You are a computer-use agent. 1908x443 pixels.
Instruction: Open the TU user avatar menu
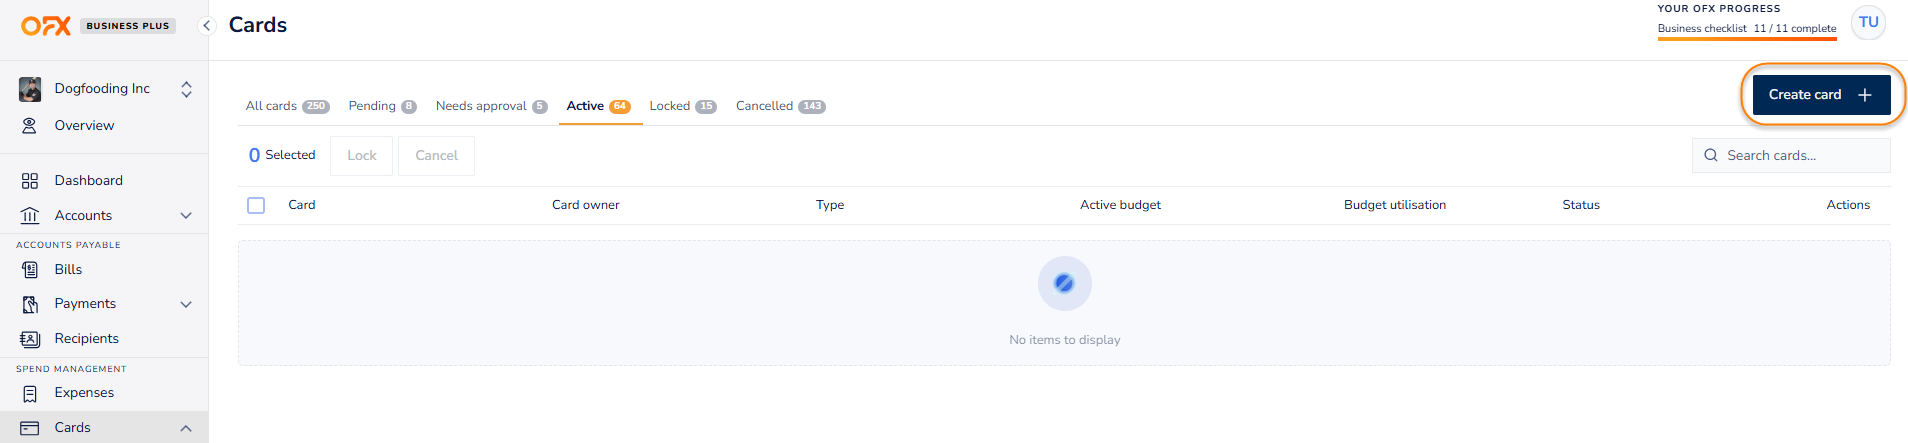[x=1868, y=23]
